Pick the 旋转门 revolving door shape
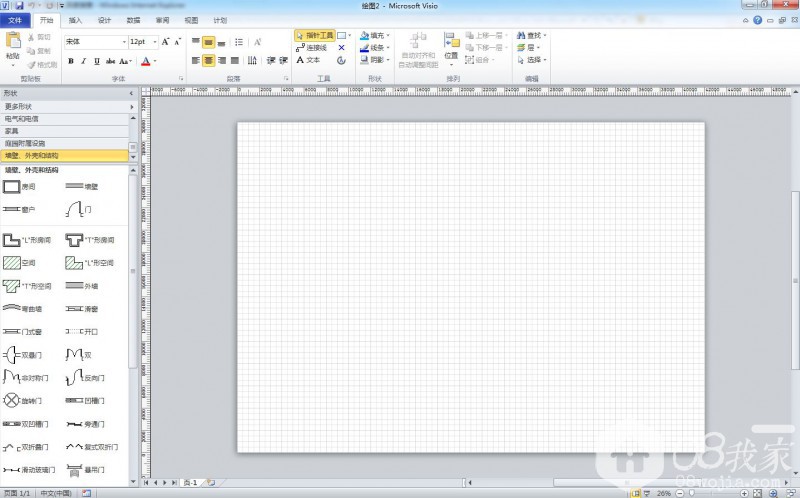800x498 pixels. point(12,401)
